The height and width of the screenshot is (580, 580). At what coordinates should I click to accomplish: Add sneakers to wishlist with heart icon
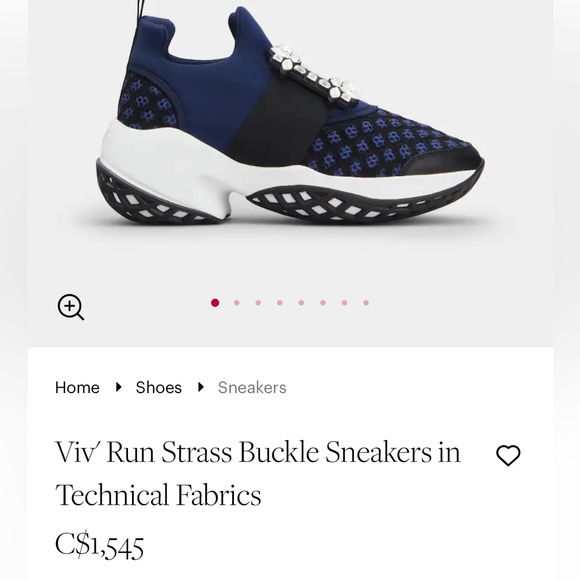click(x=508, y=455)
